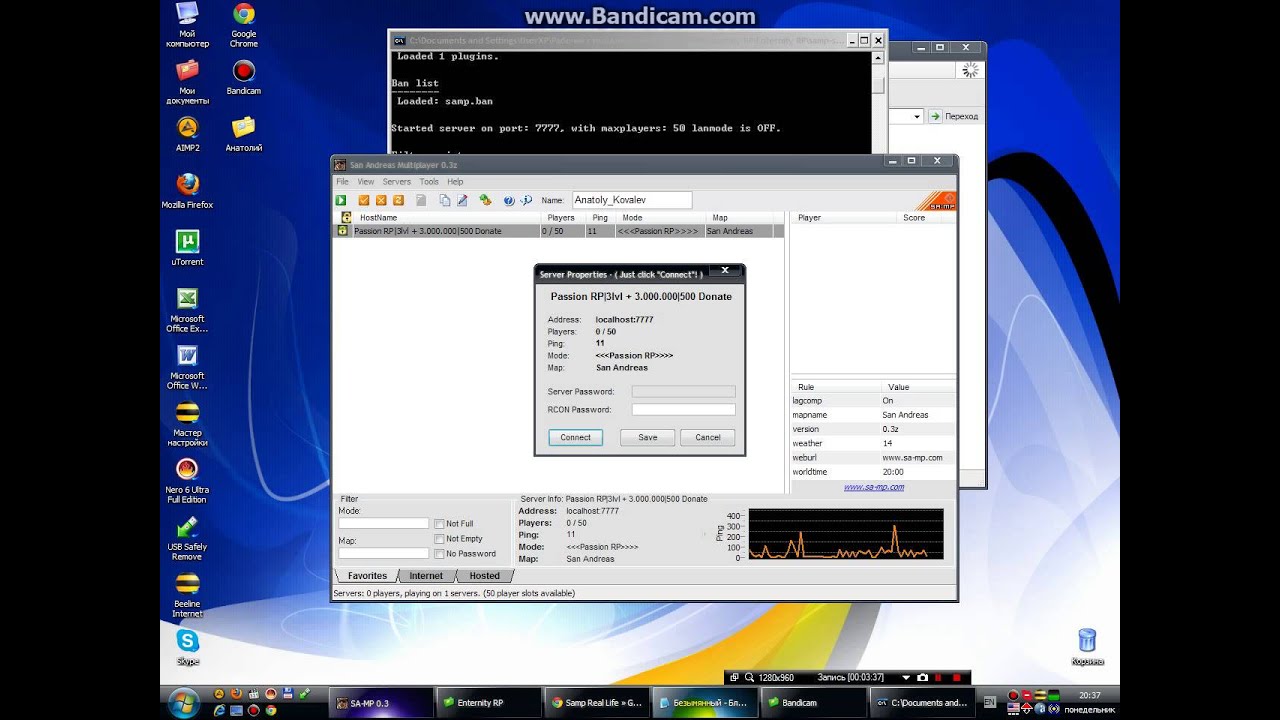Click Cancel in Server Properties dialog
This screenshot has width=1280, height=720.
(708, 437)
